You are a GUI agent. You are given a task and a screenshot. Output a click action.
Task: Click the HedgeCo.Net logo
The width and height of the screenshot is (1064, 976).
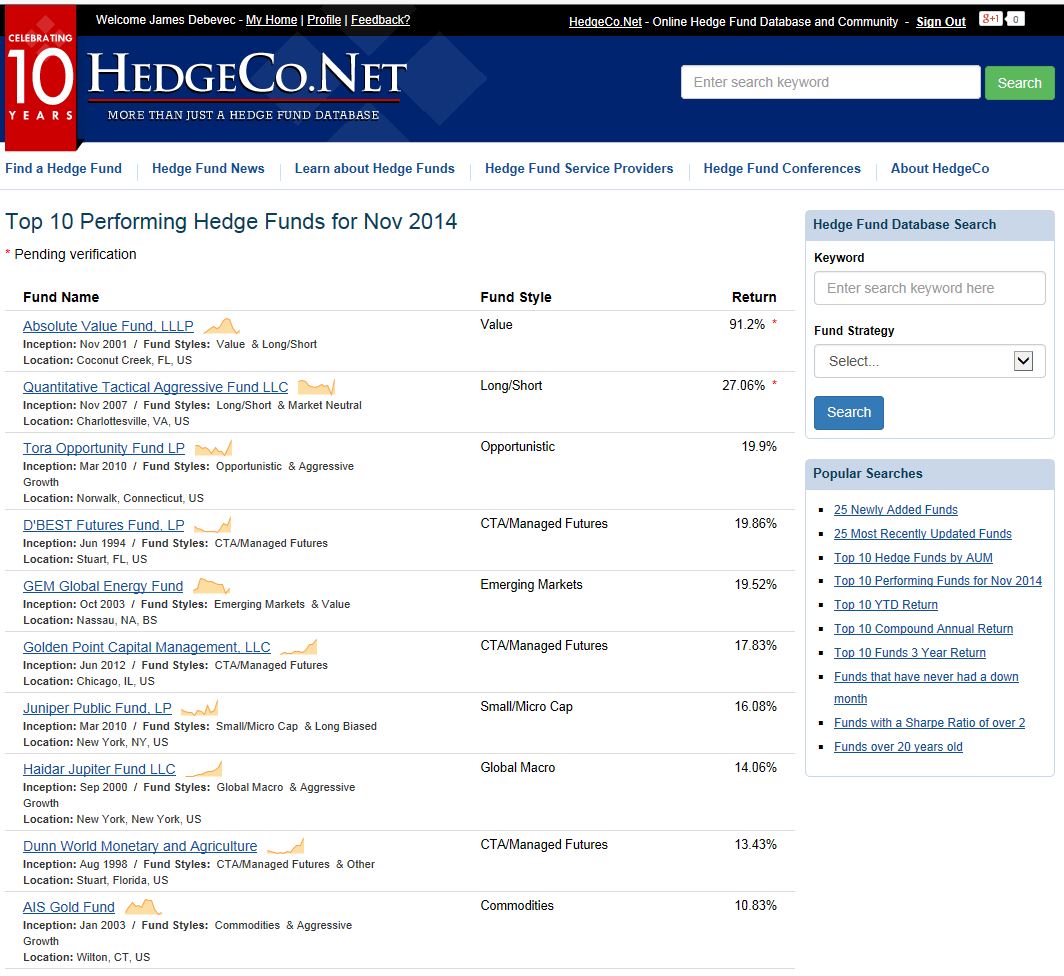click(247, 86)
